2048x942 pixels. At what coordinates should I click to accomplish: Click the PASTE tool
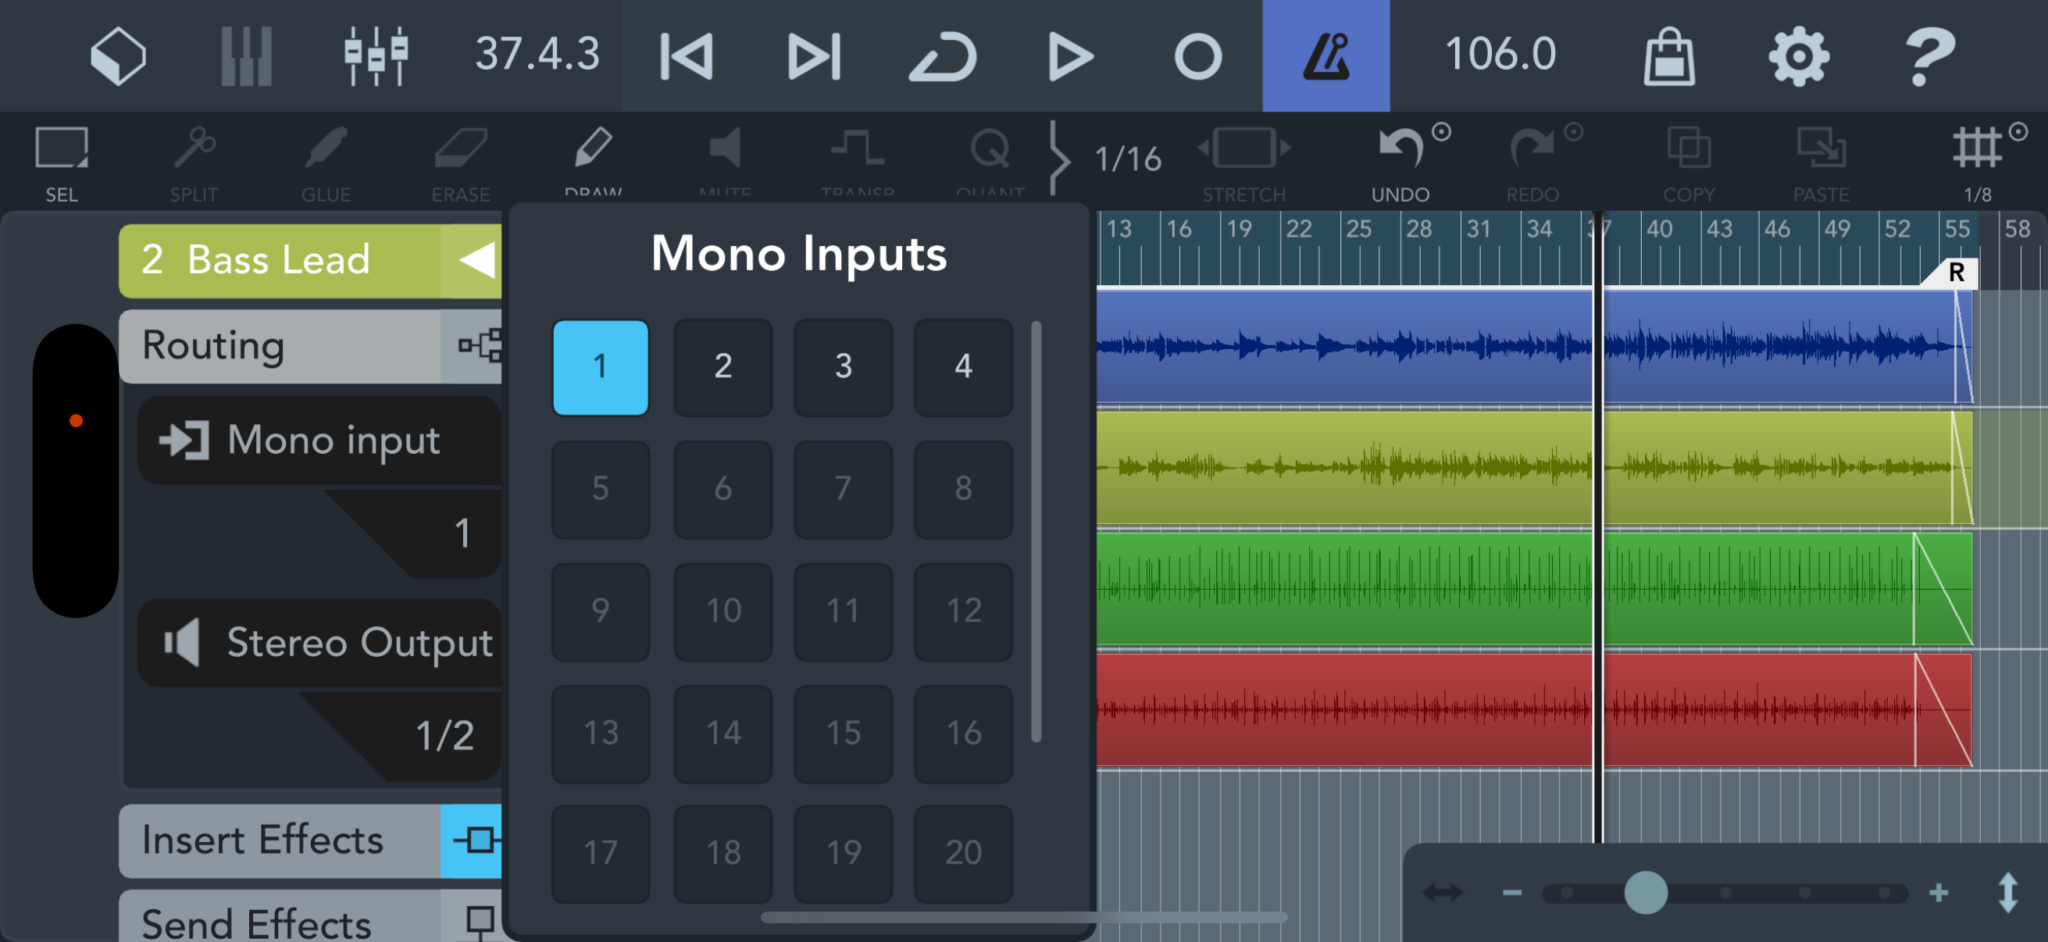click(x=1821, y=164)
